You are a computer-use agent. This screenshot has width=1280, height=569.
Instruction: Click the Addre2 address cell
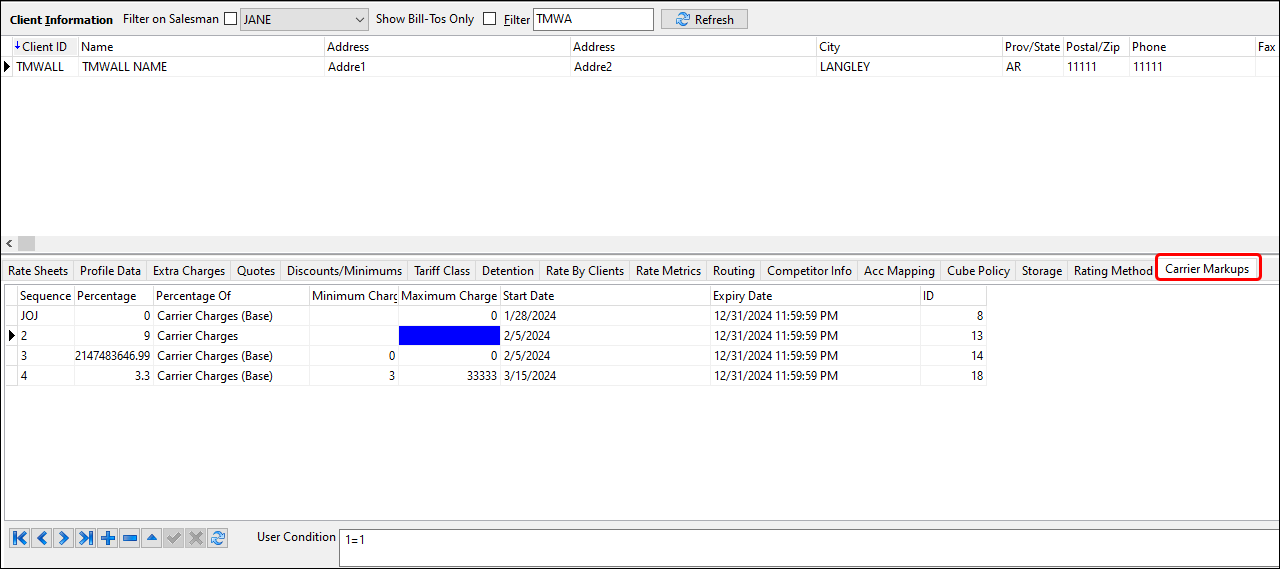(693, 67)
